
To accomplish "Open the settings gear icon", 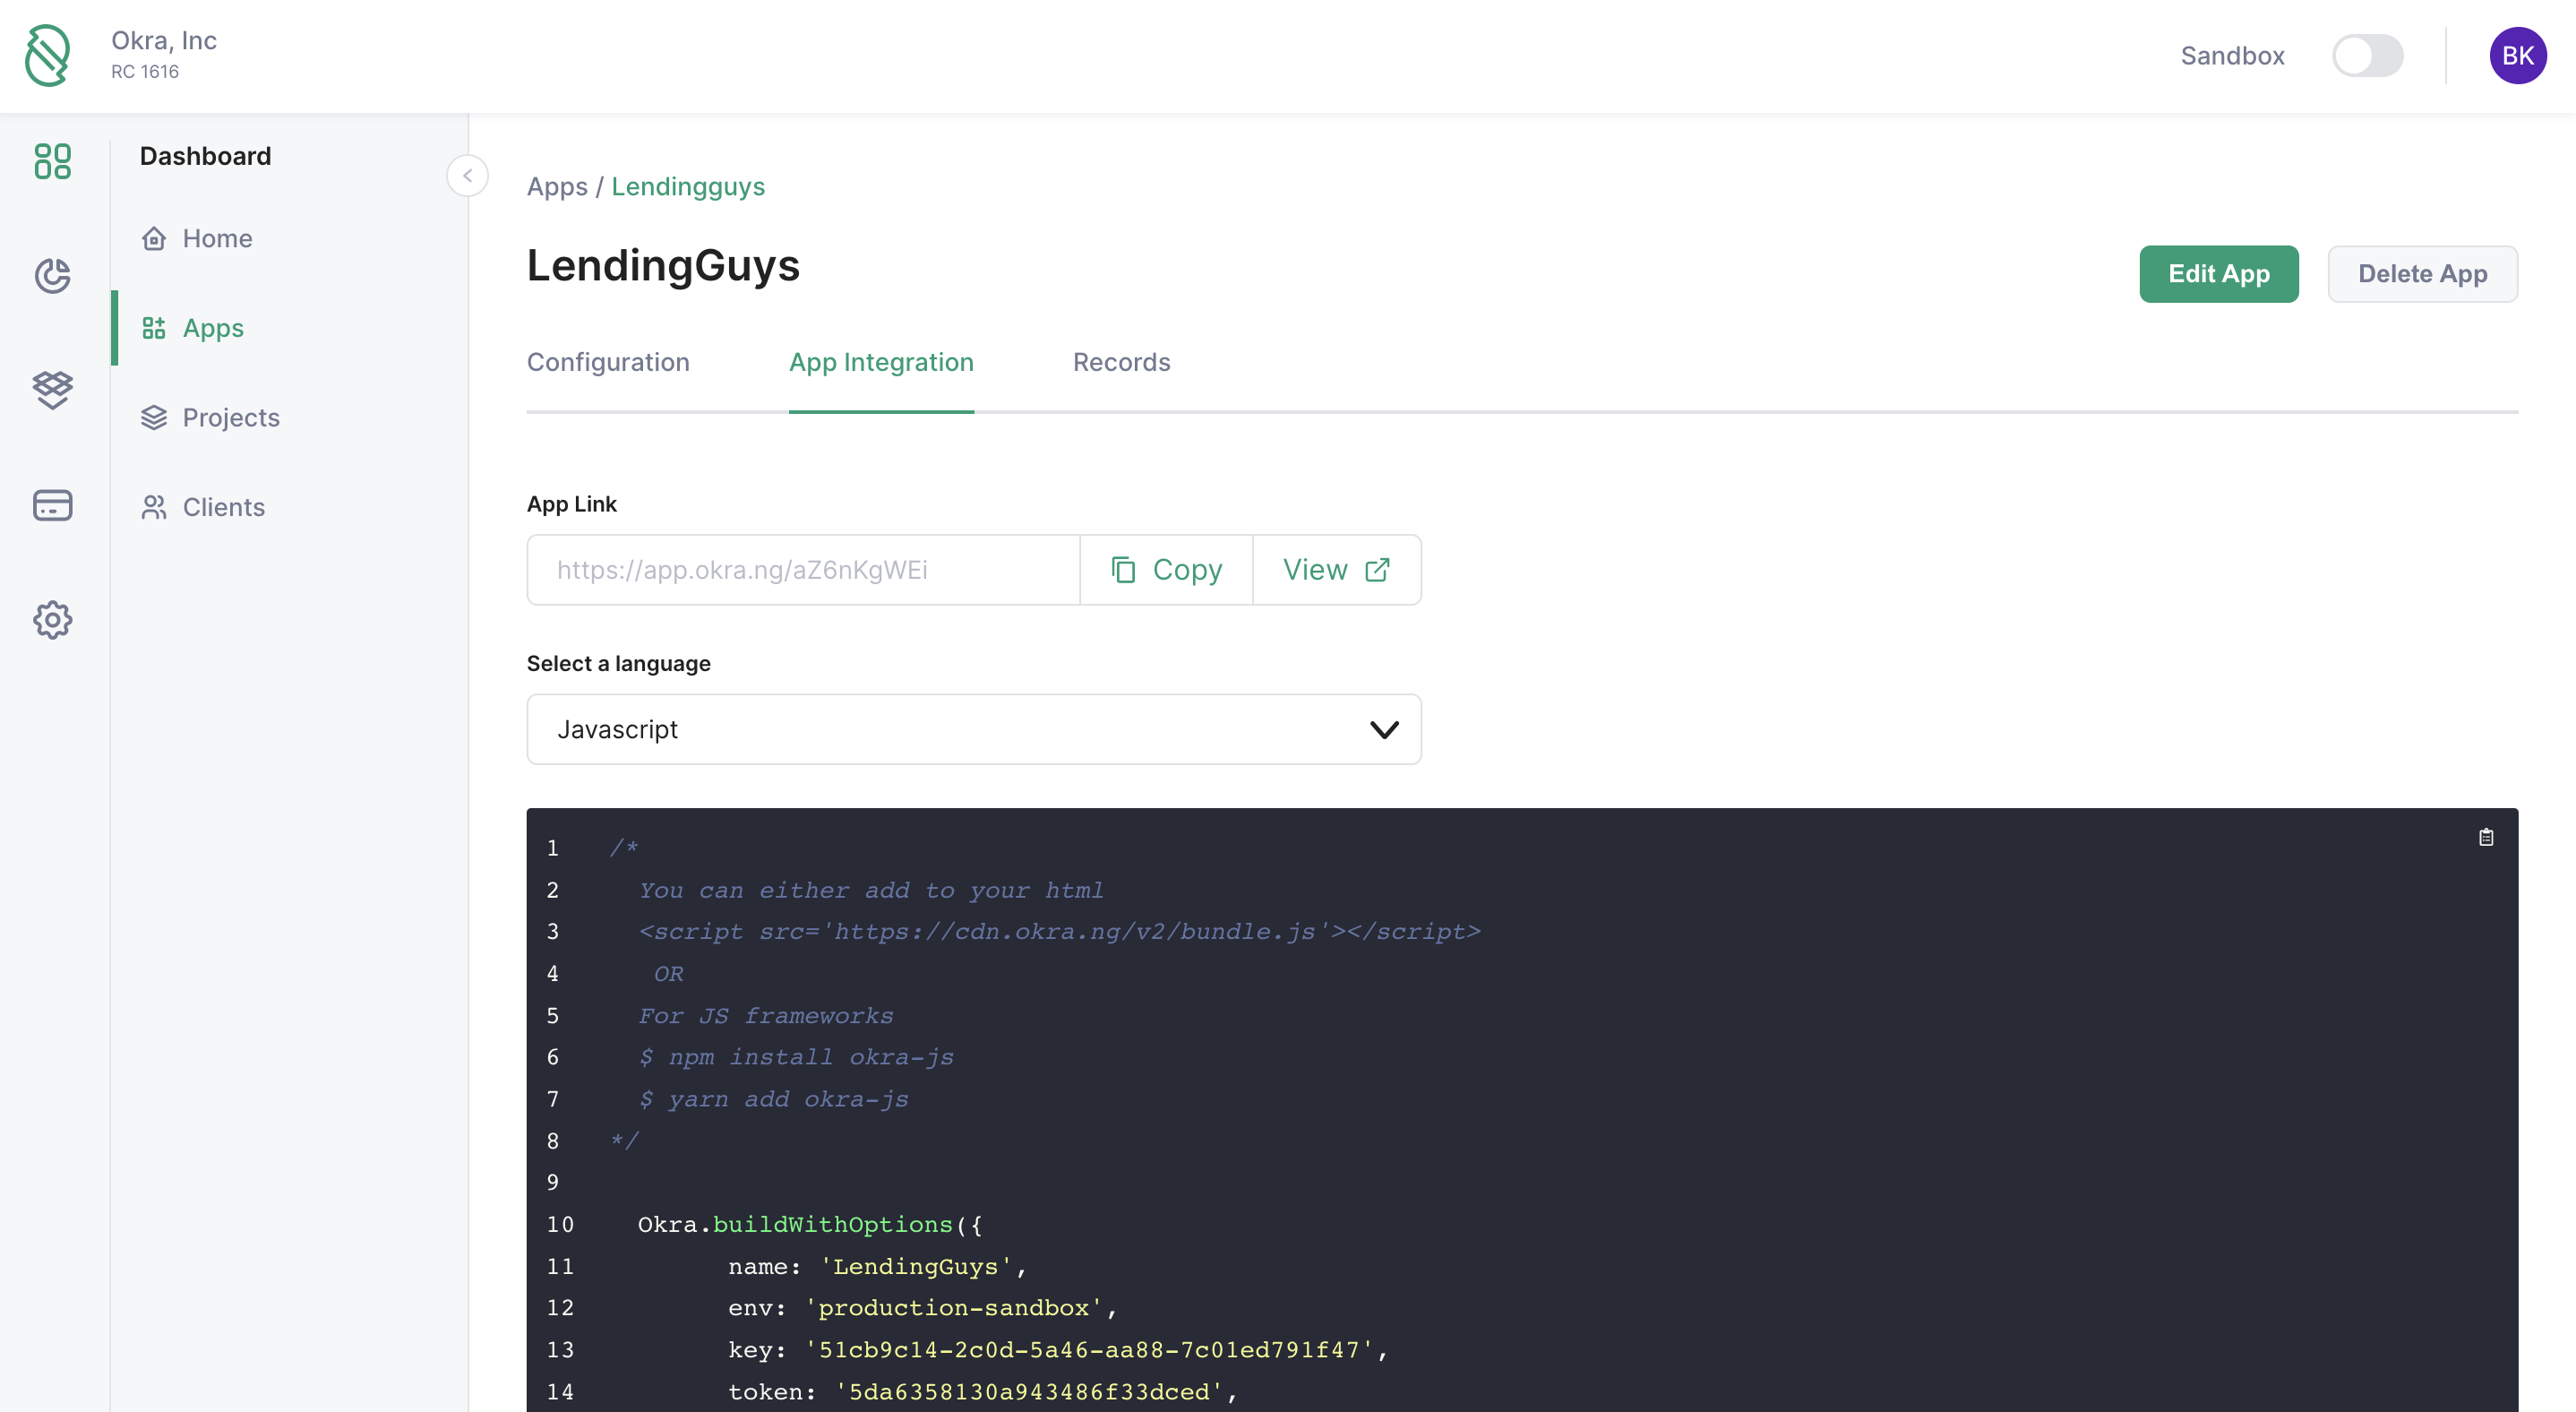I will [x=52, y=620].
